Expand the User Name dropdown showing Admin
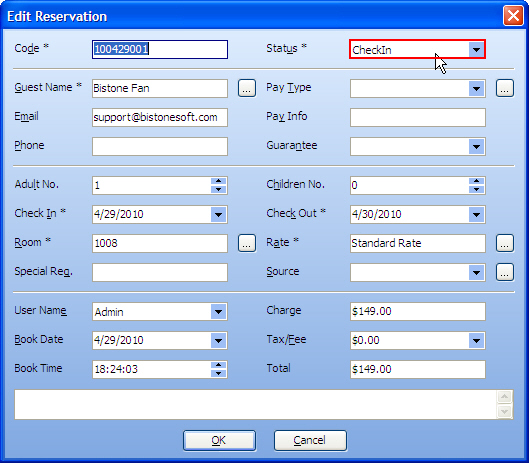The width and height of the screenshot is (529, 463). coord(218,312)
